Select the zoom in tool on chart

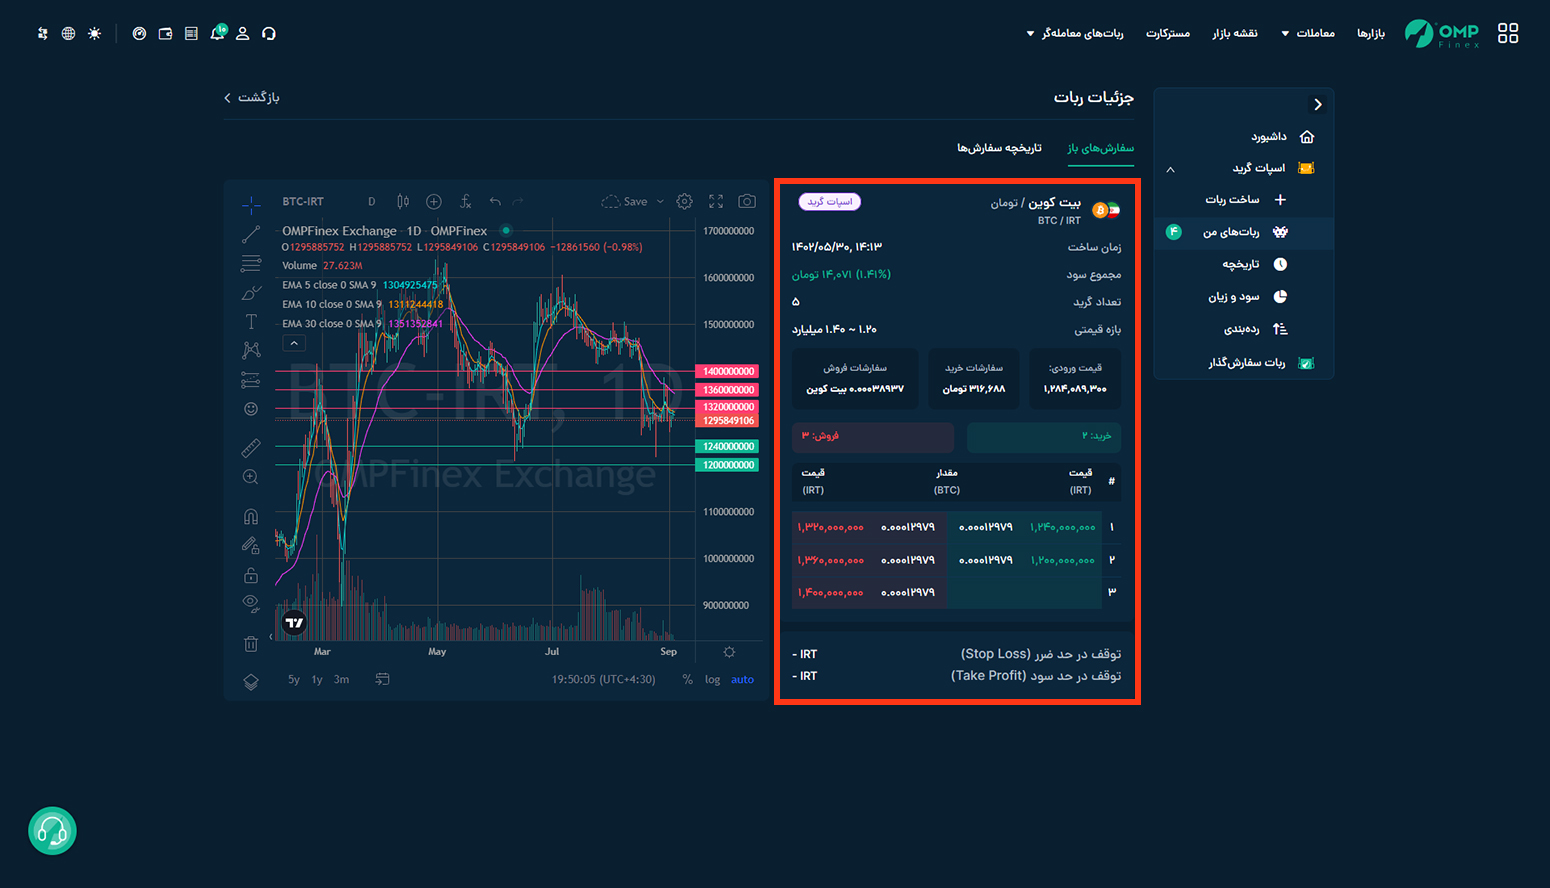[x=251, y=477]
